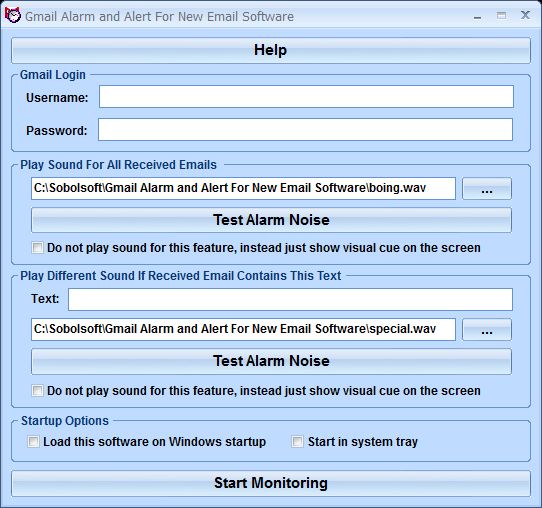Viewport: 542px width, 508px height.
Task: Check Start in system tray option
Action: pyautogui.click(x=297, y=442)
